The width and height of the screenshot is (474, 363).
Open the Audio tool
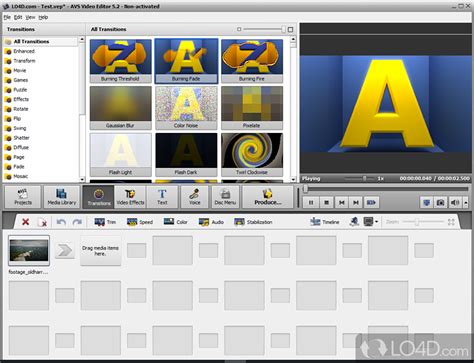pyautogui.click(x=211, y=222)
